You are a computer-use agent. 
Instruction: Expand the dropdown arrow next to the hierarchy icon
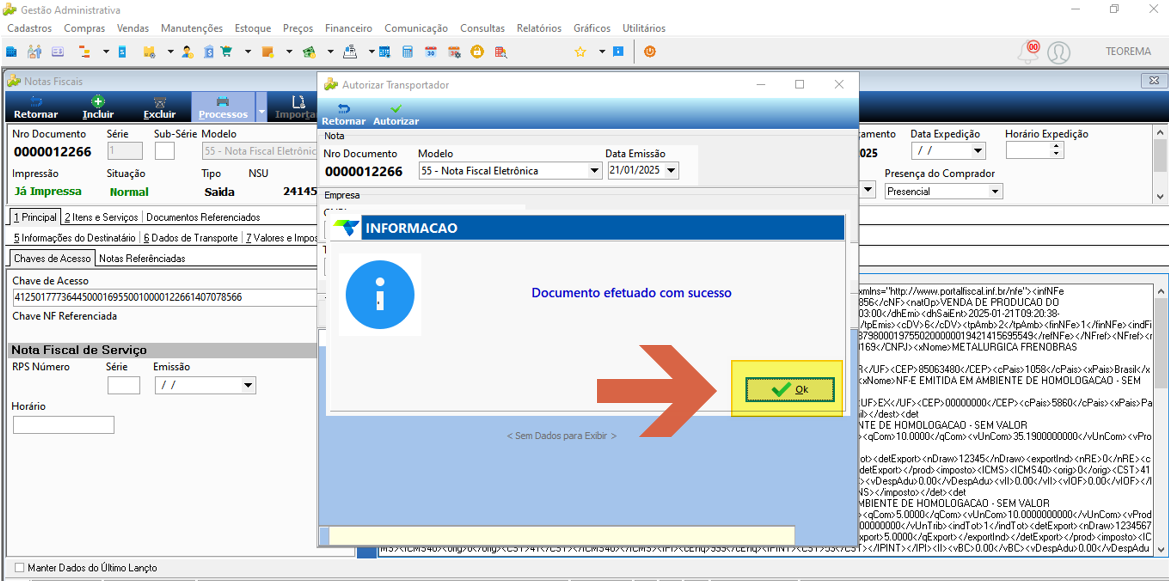pyautogui.click(x=105, y=51)
